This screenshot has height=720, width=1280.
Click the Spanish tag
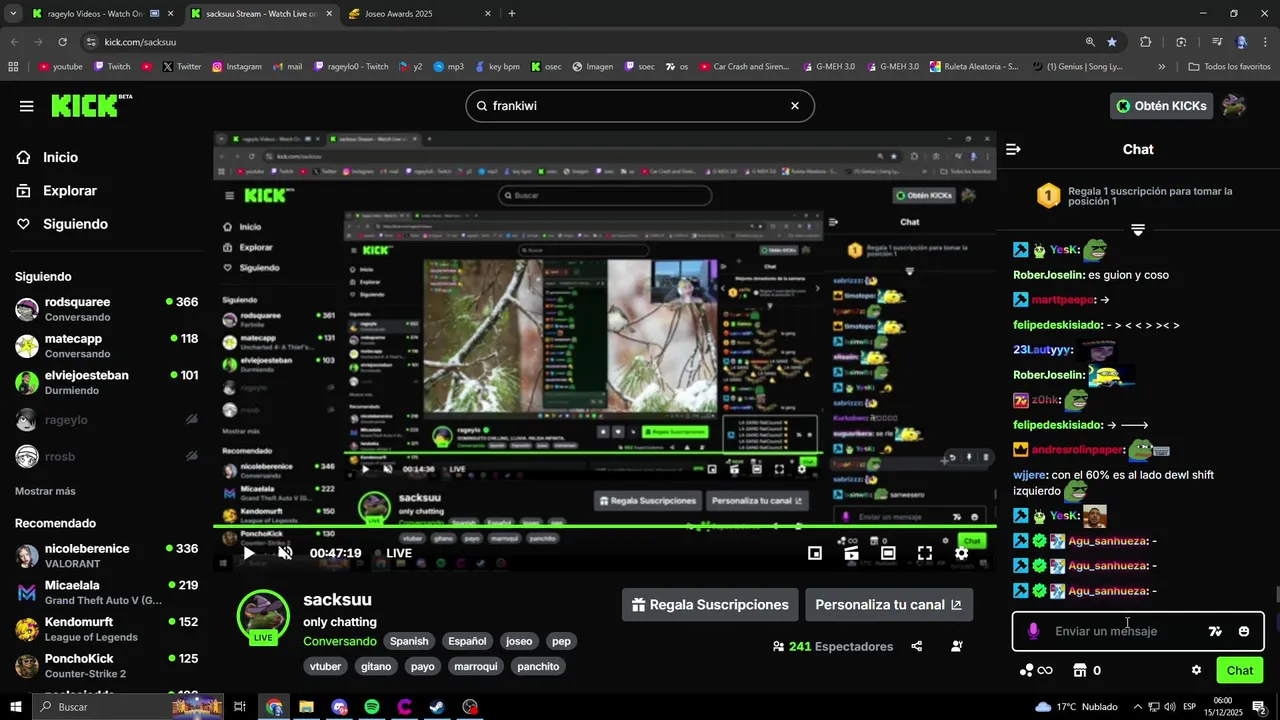click(x=409, y=641)
